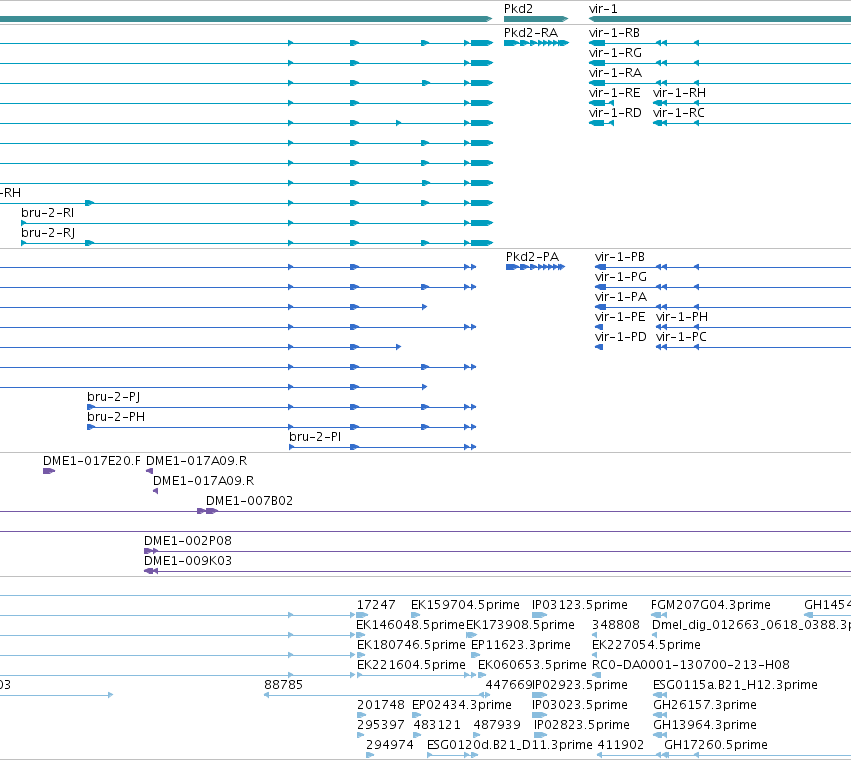851x760 pixels.
Task: Click the vir-1-PC protein label
Action: click(681, 338)
